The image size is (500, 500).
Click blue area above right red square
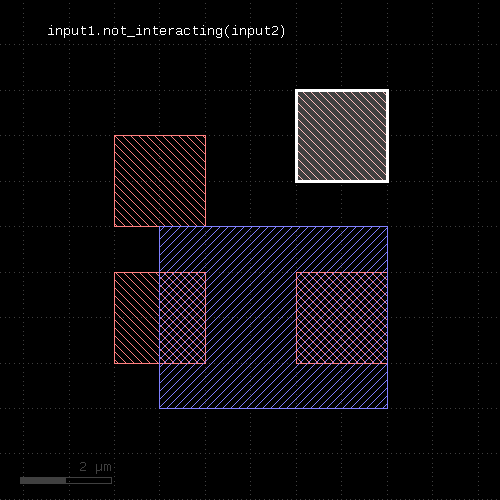point(342,249)
